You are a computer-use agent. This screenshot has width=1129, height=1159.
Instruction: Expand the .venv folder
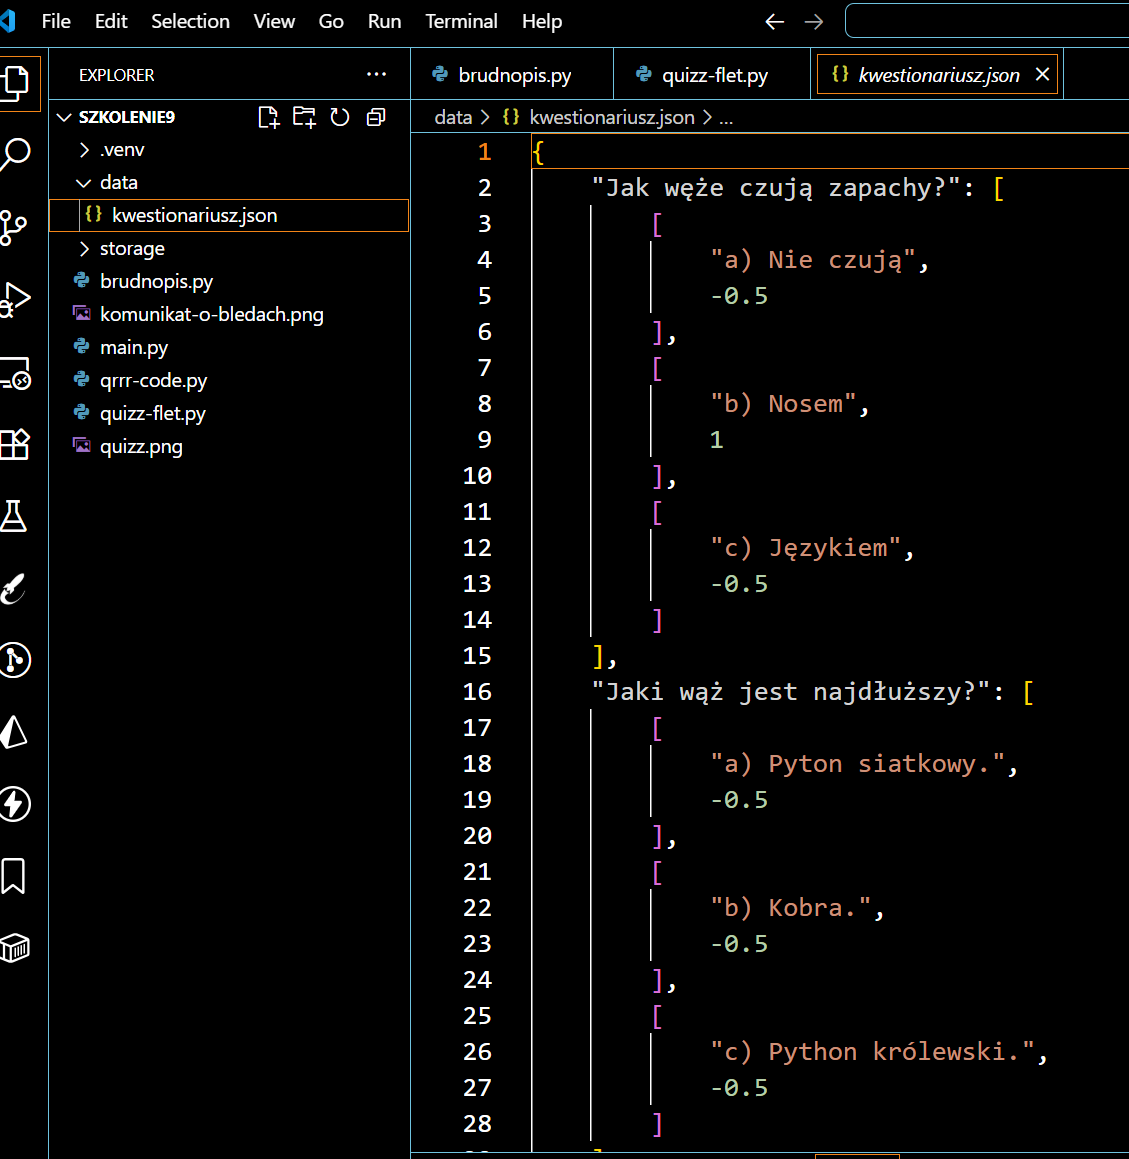point(84,149)
